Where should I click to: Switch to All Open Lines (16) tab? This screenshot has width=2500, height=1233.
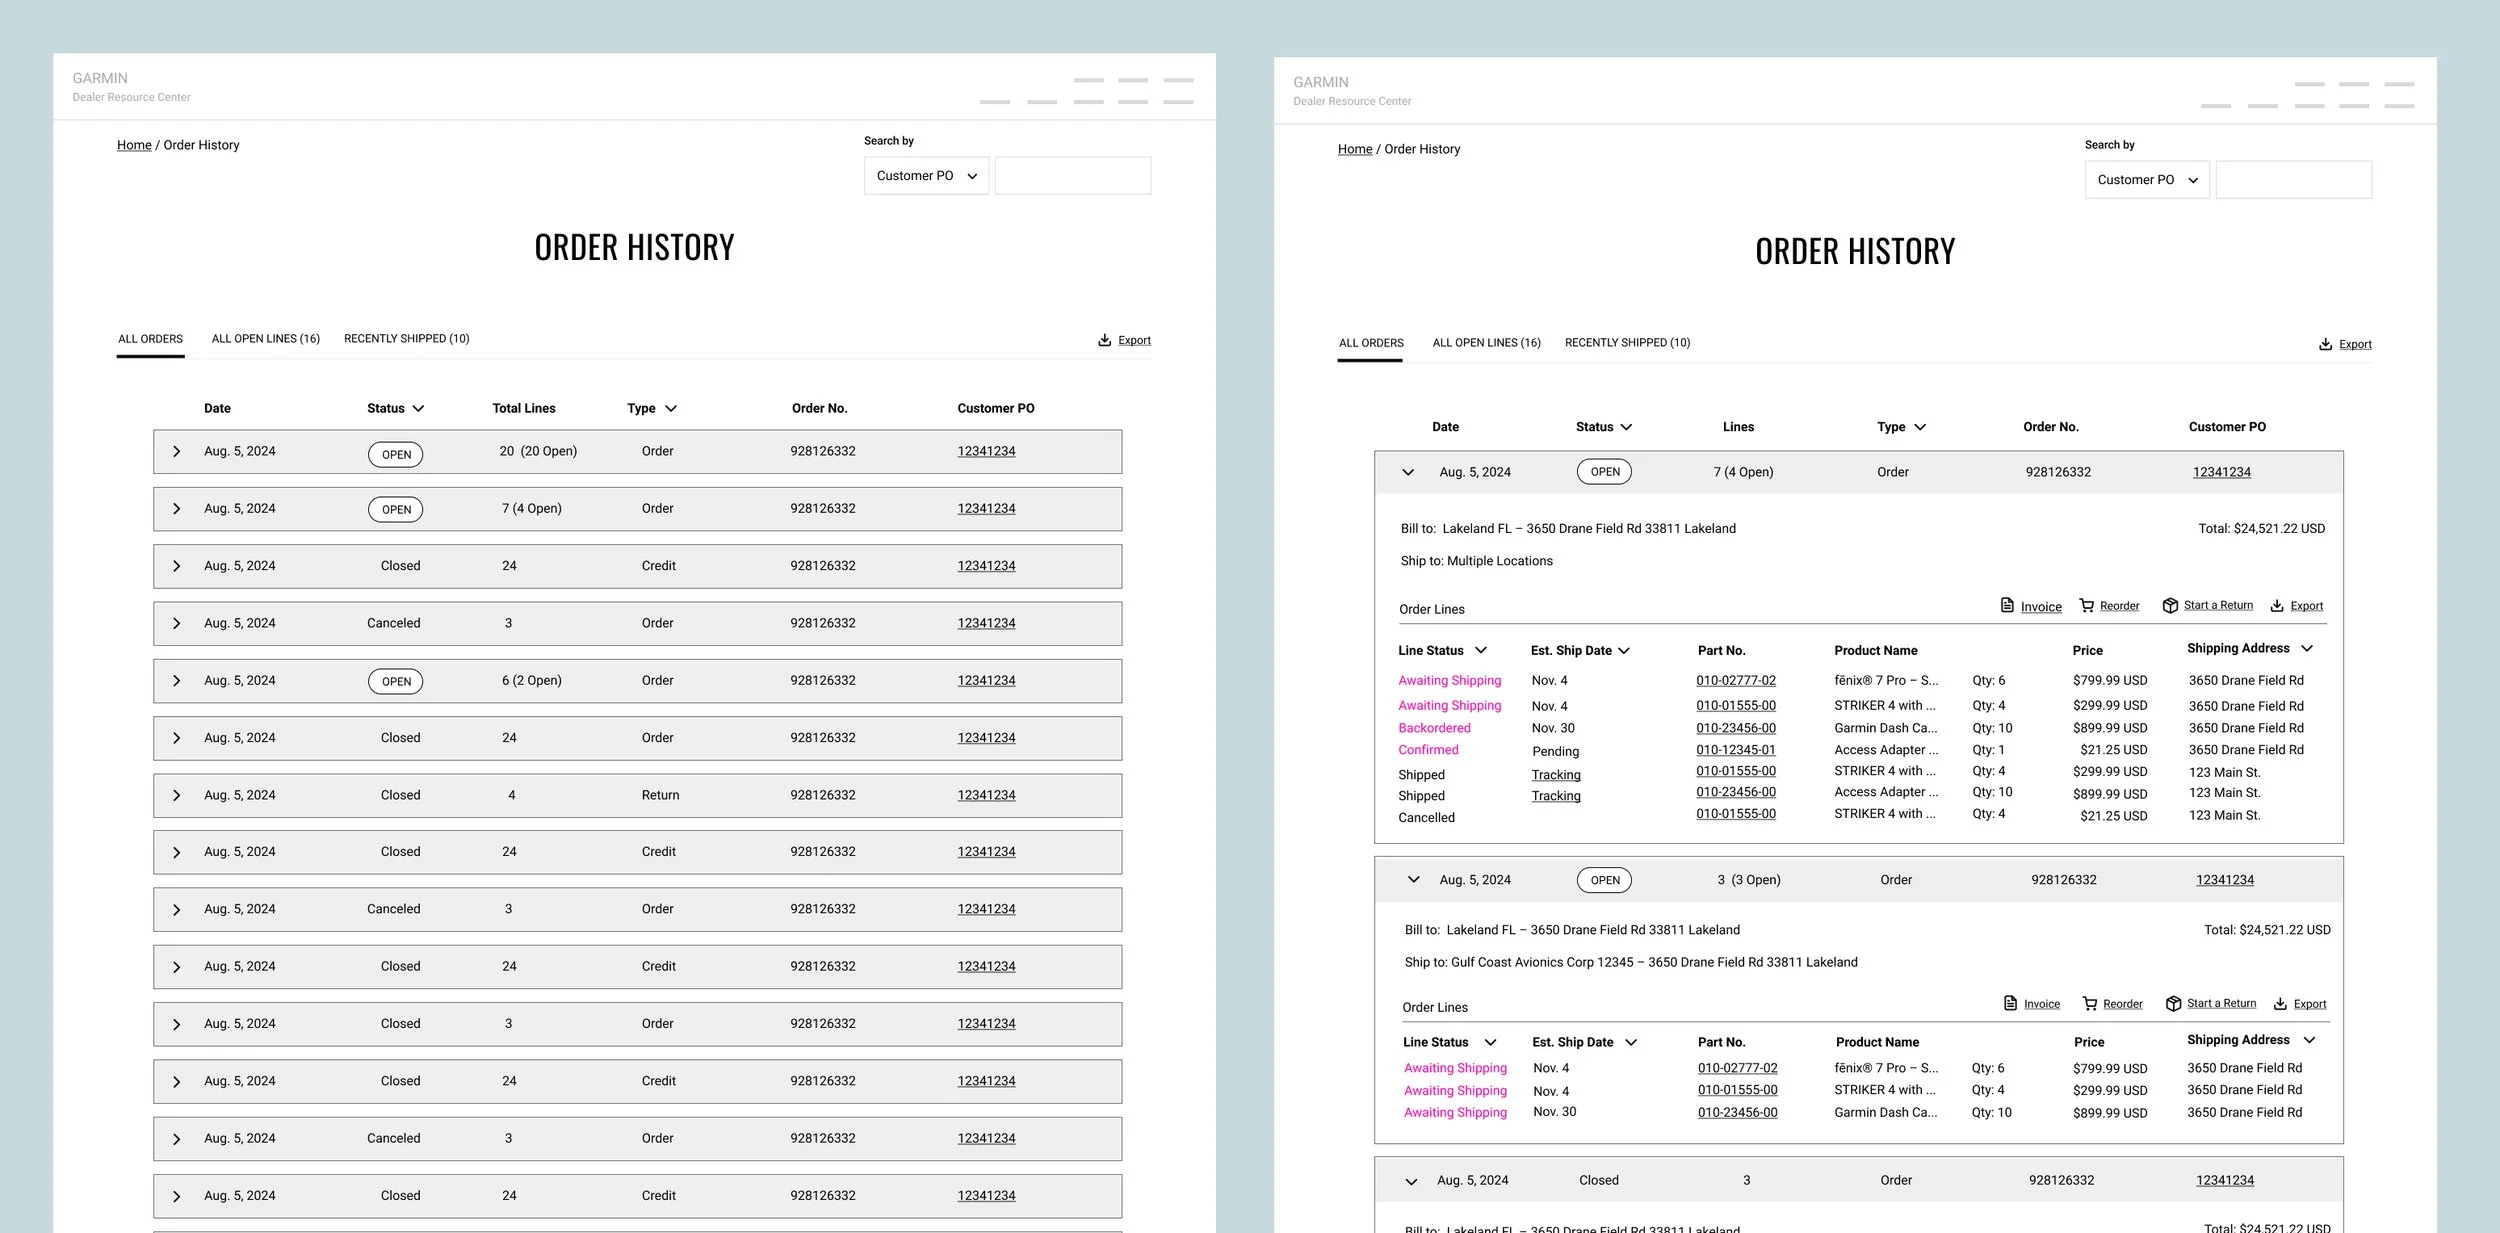tap(265, 339)
